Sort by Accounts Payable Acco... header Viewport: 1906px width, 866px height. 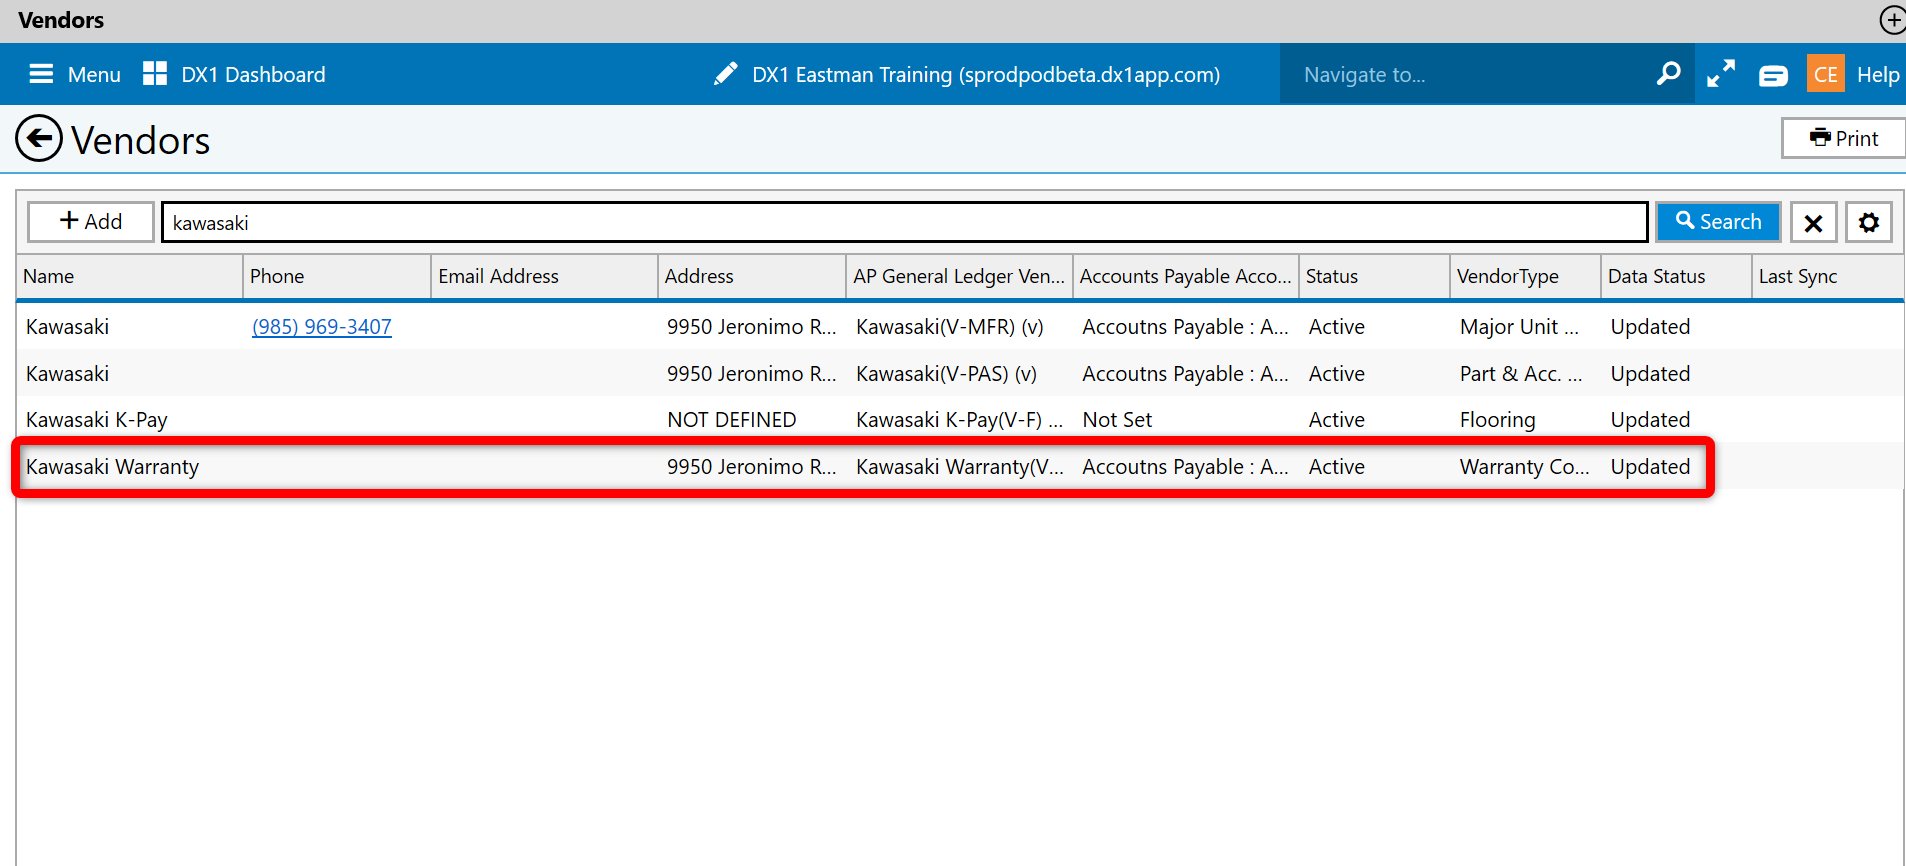point(1185,276)
